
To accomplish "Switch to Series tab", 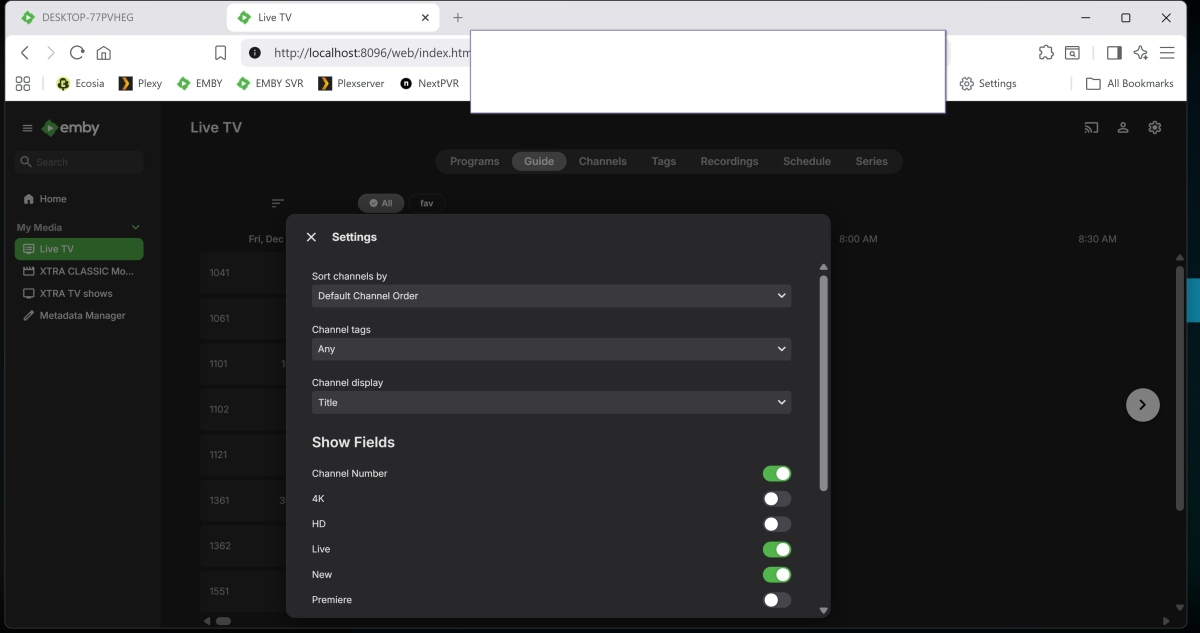I will (871, 161).
